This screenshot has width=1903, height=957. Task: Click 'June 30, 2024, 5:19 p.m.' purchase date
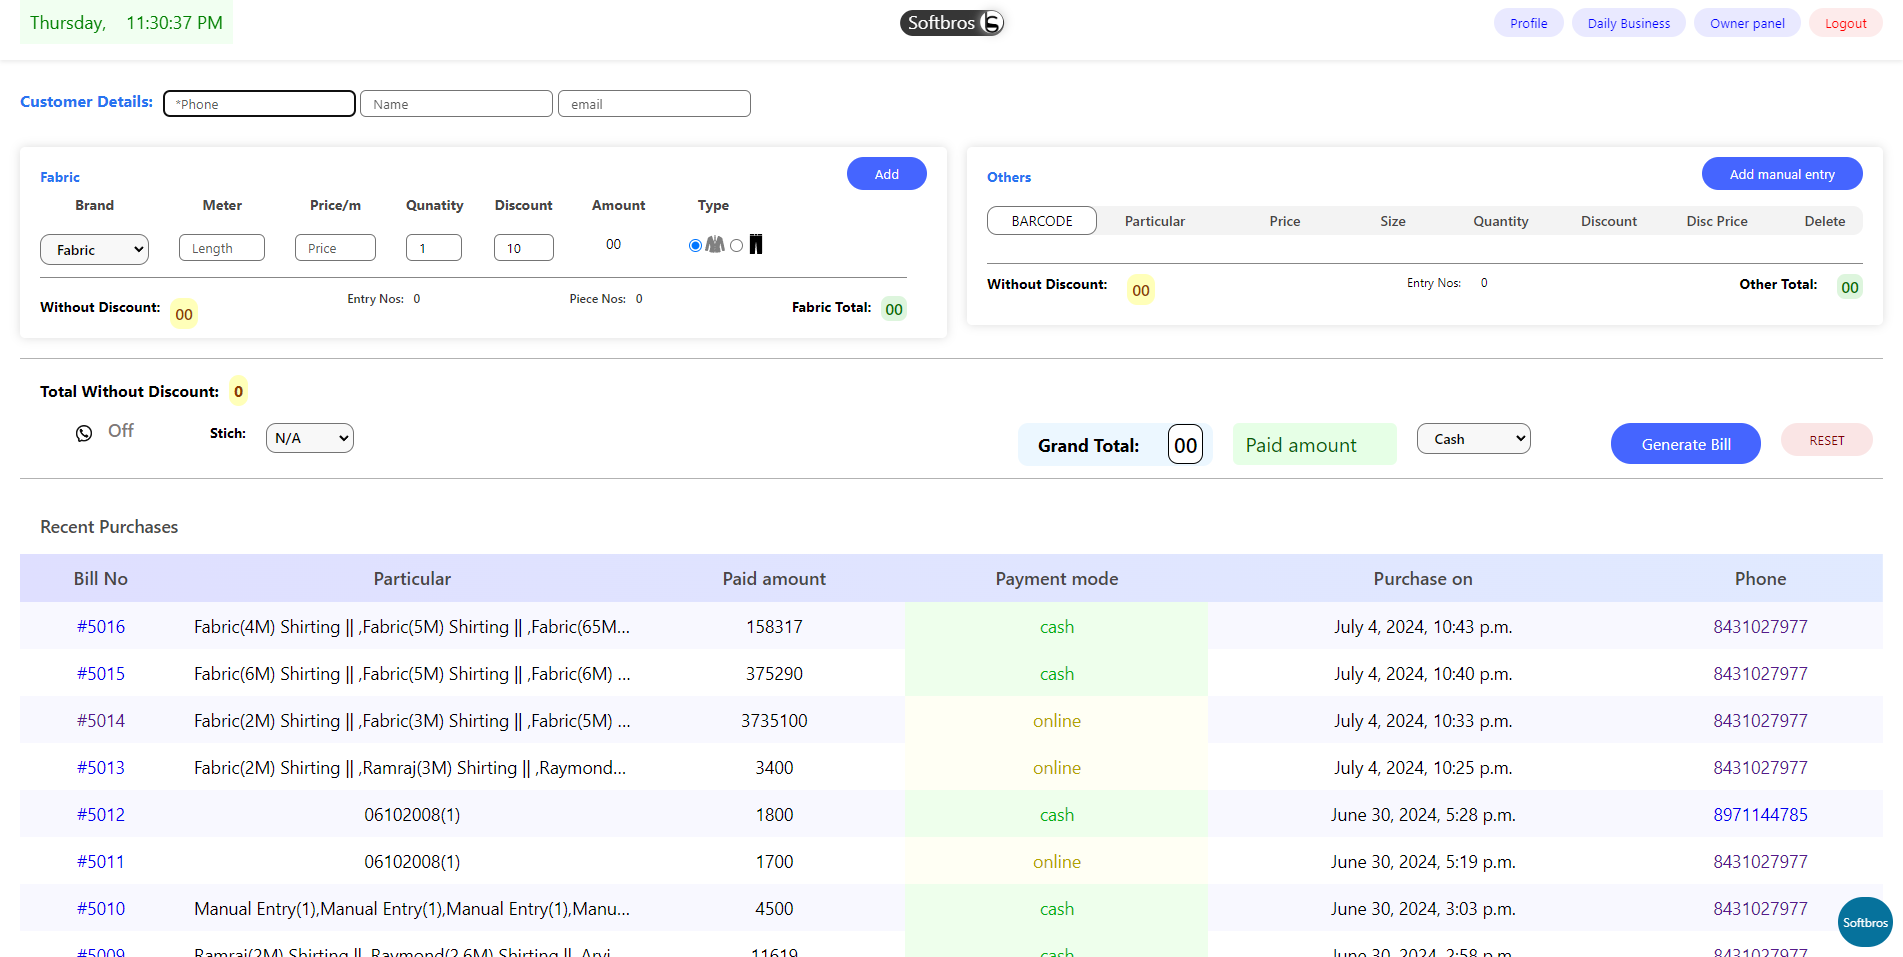click(1423, 862)
